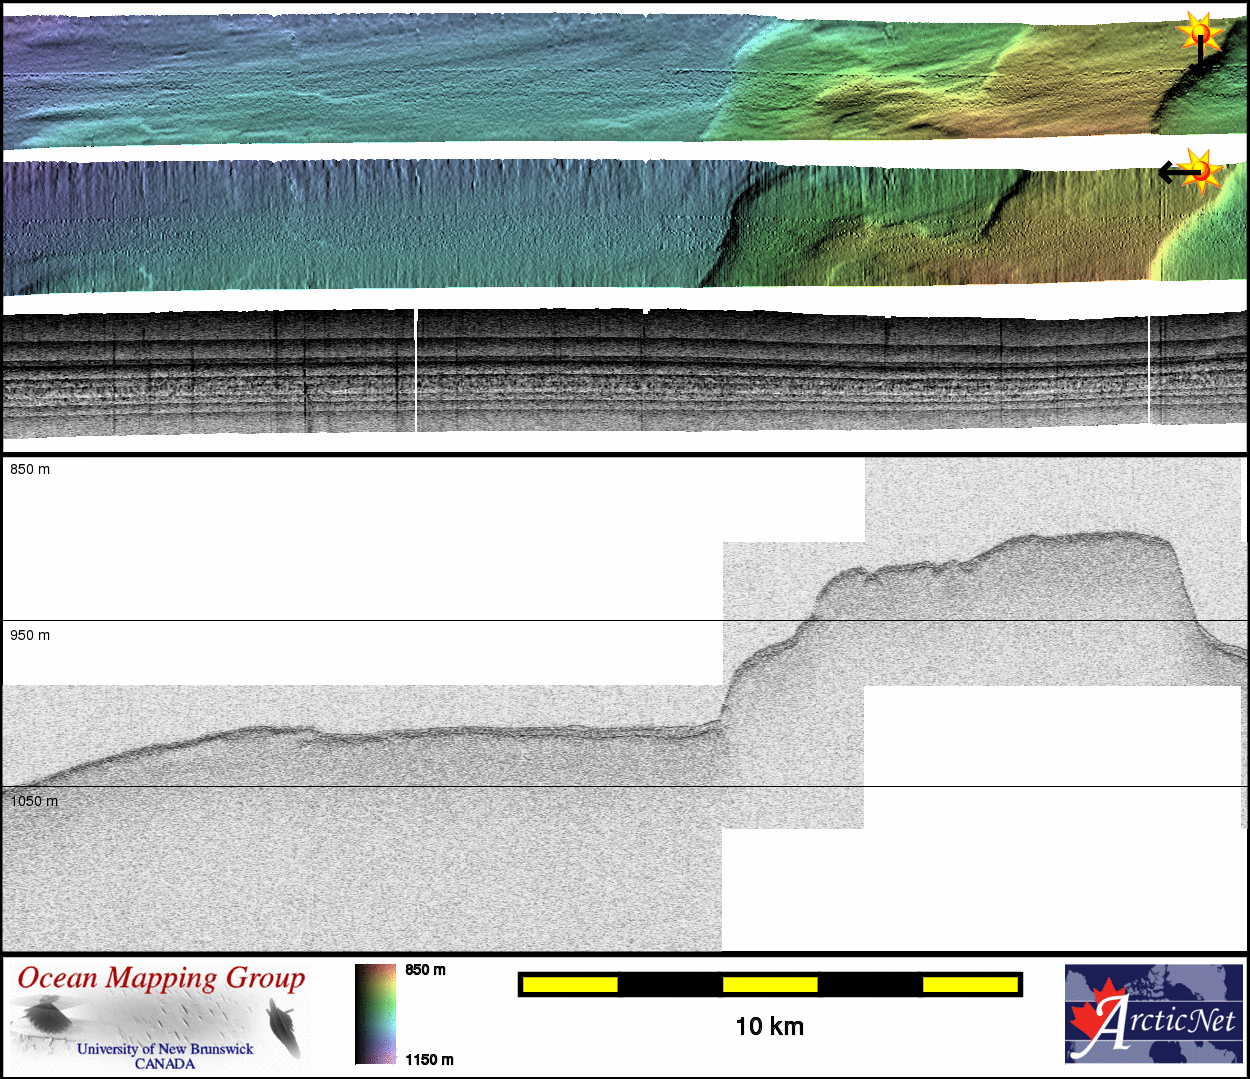Click the left ship shadow graphic in the Ocean Mapping logo

tap(44, 1020)
